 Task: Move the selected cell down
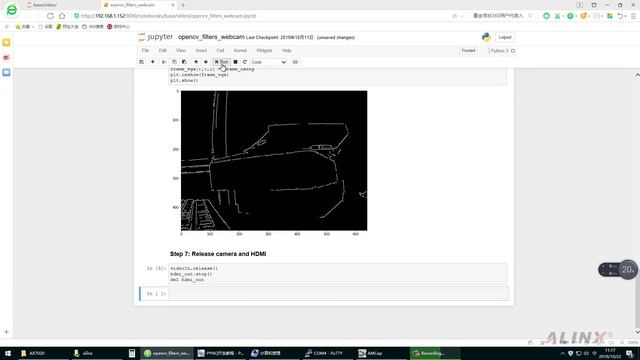click(206, 62)
